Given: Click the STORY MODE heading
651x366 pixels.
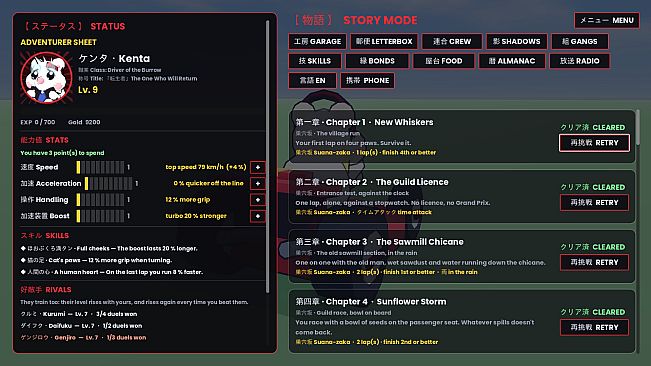Looking at the screenshot, I should [380, 20].
